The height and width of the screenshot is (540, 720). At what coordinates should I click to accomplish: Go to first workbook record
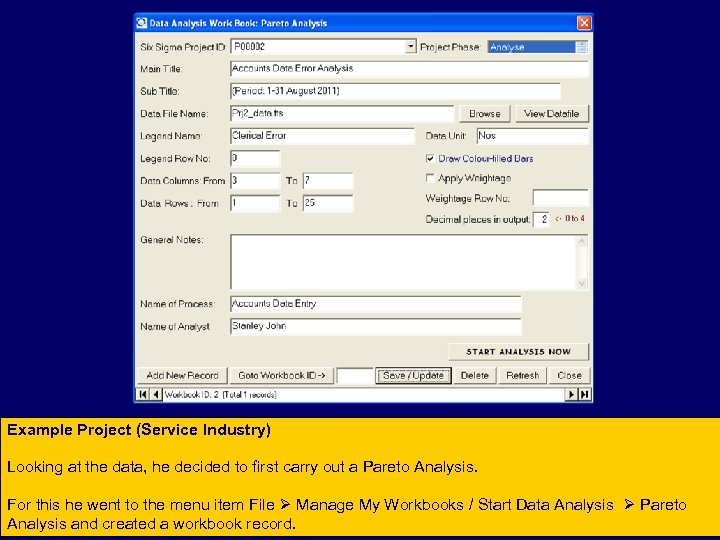pos(143,394)
